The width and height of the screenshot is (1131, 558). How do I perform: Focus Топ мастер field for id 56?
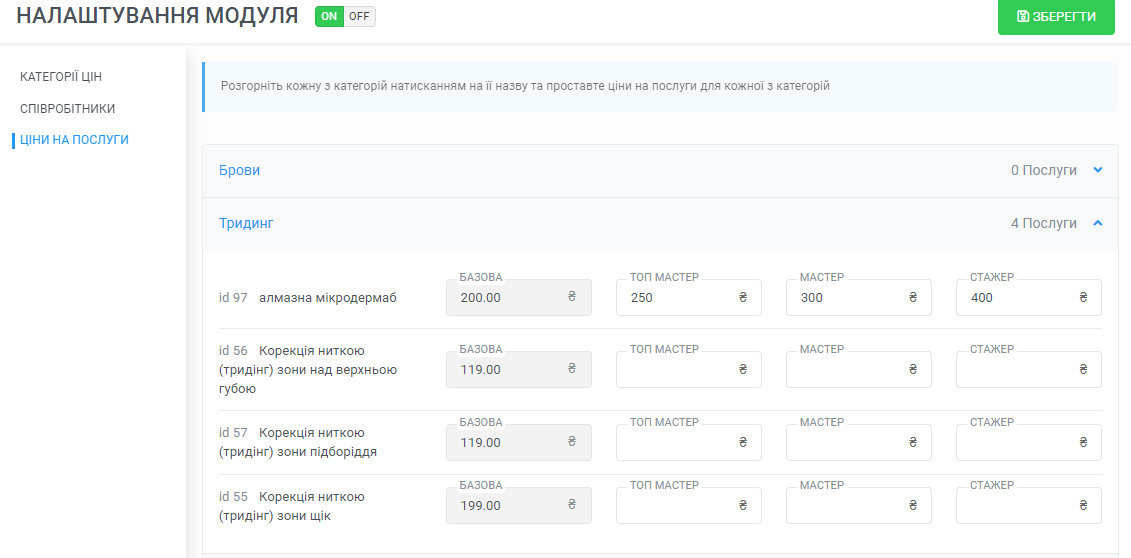tap(689, 369)
